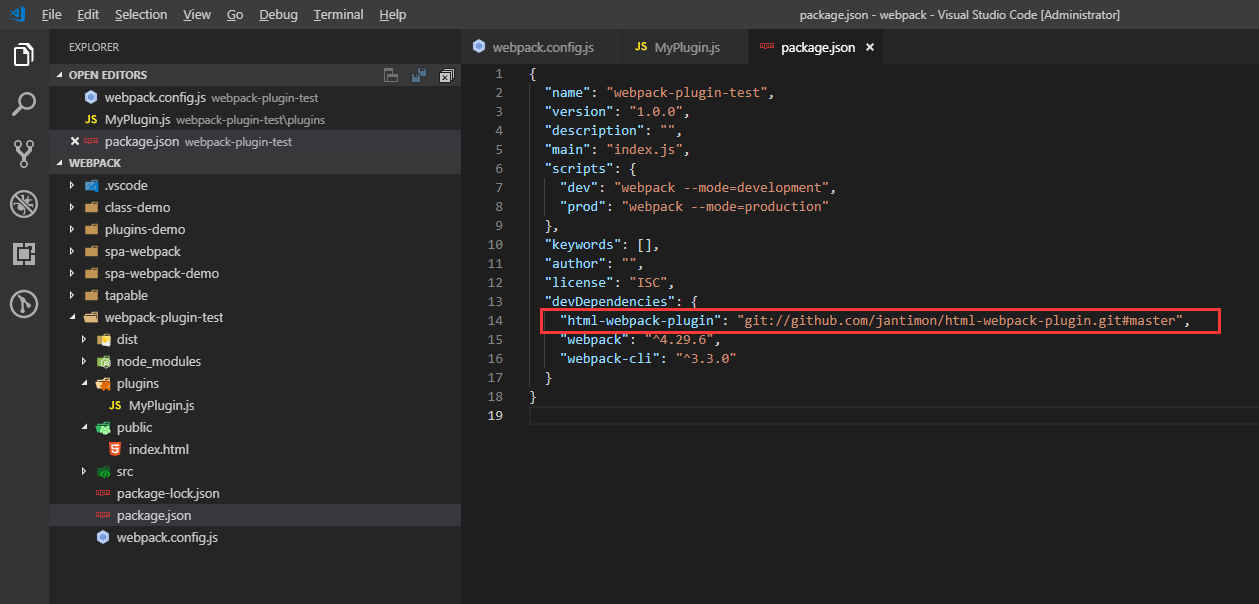Image resolution: width=1259 pixels, height=604 pixels.
Task: Expand the spa-webpack folder arrow
Action: click(x=72, y=252)
